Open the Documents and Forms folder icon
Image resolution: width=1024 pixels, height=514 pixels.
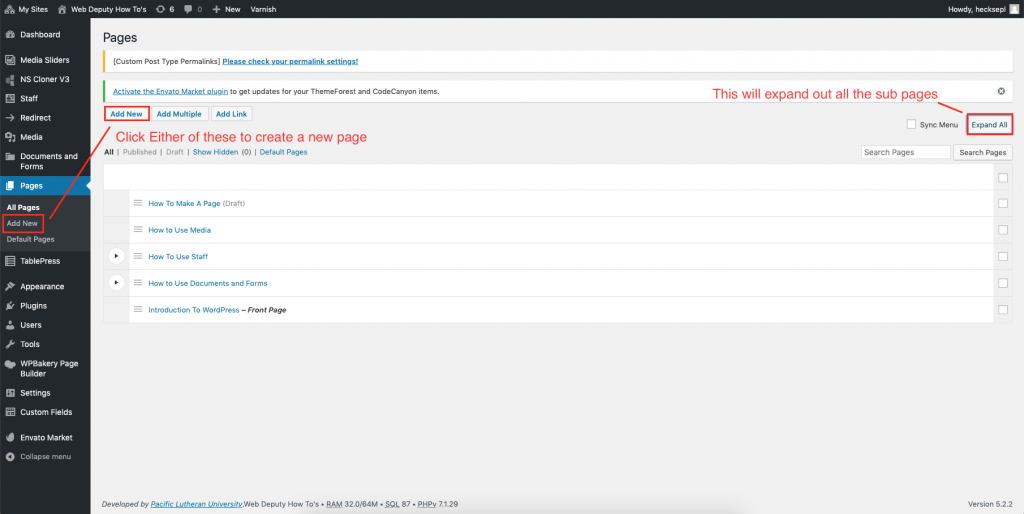10,157
